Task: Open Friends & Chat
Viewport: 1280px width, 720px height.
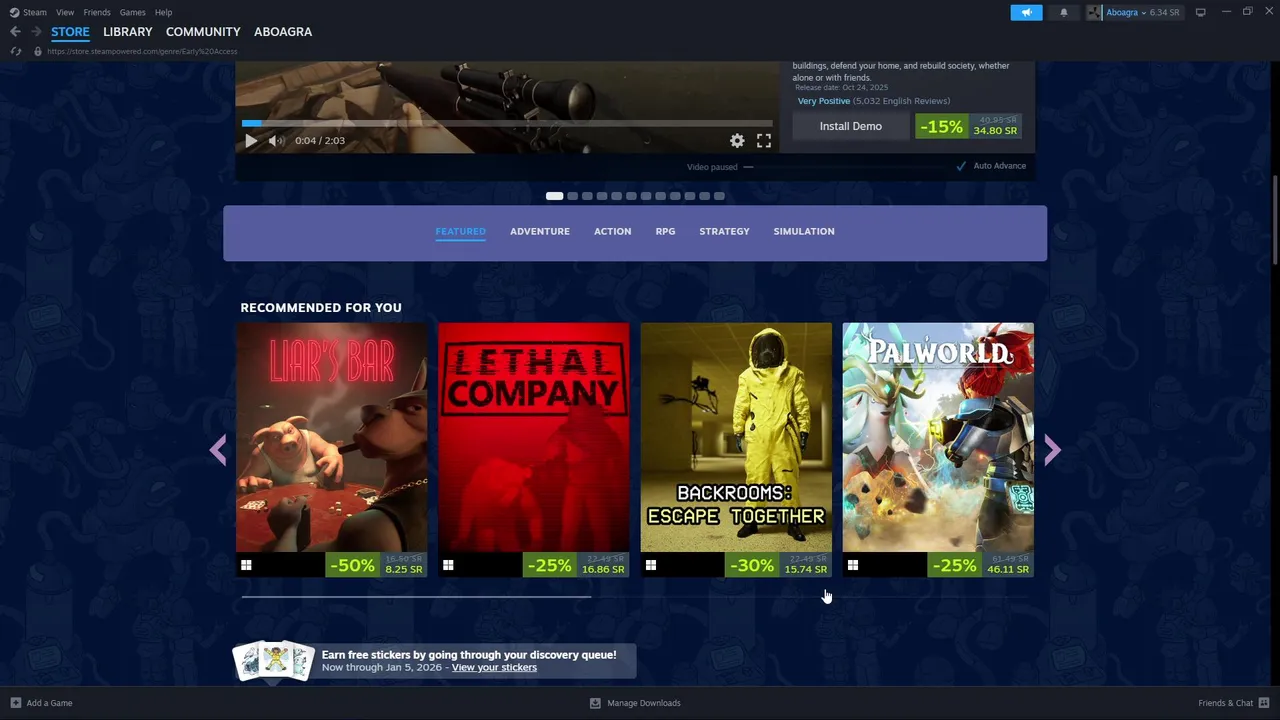Action: click(x=1225, y=703)
